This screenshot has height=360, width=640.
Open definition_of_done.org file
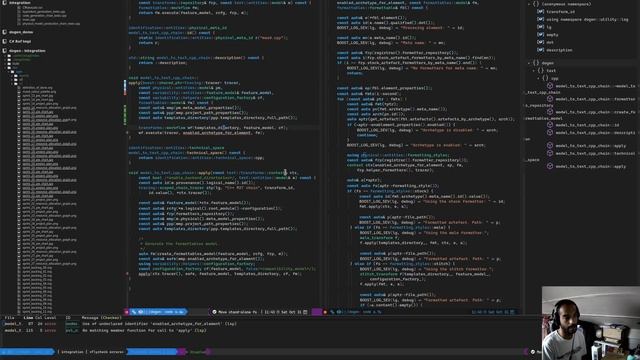tap(38, 87)
